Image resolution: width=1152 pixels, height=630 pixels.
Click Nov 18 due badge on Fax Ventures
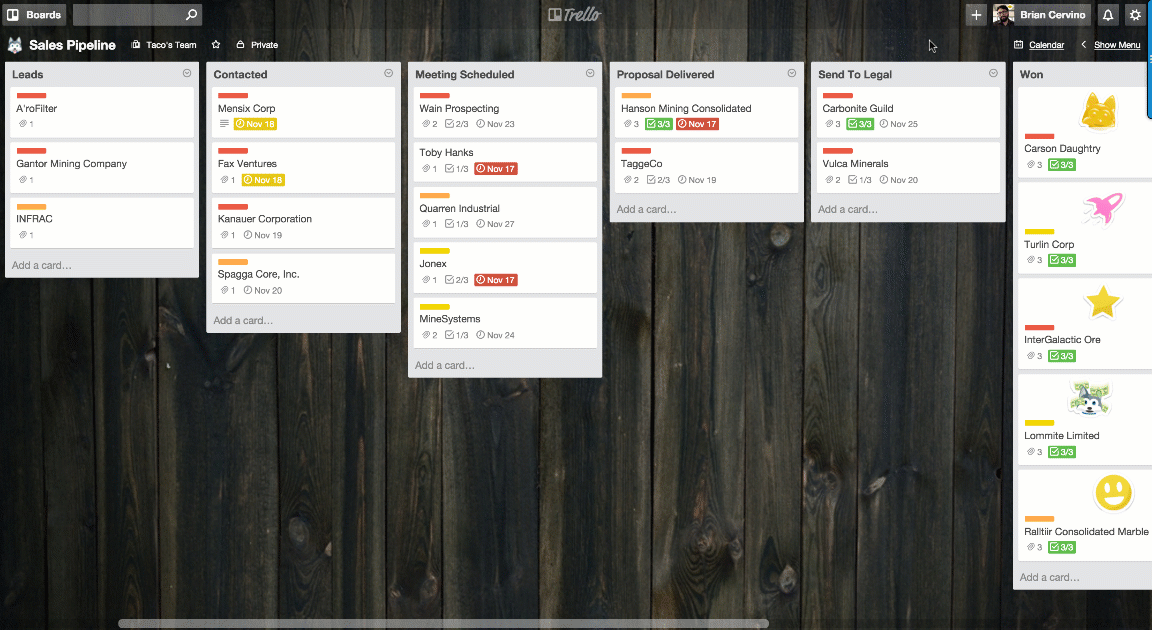[263, 180]
